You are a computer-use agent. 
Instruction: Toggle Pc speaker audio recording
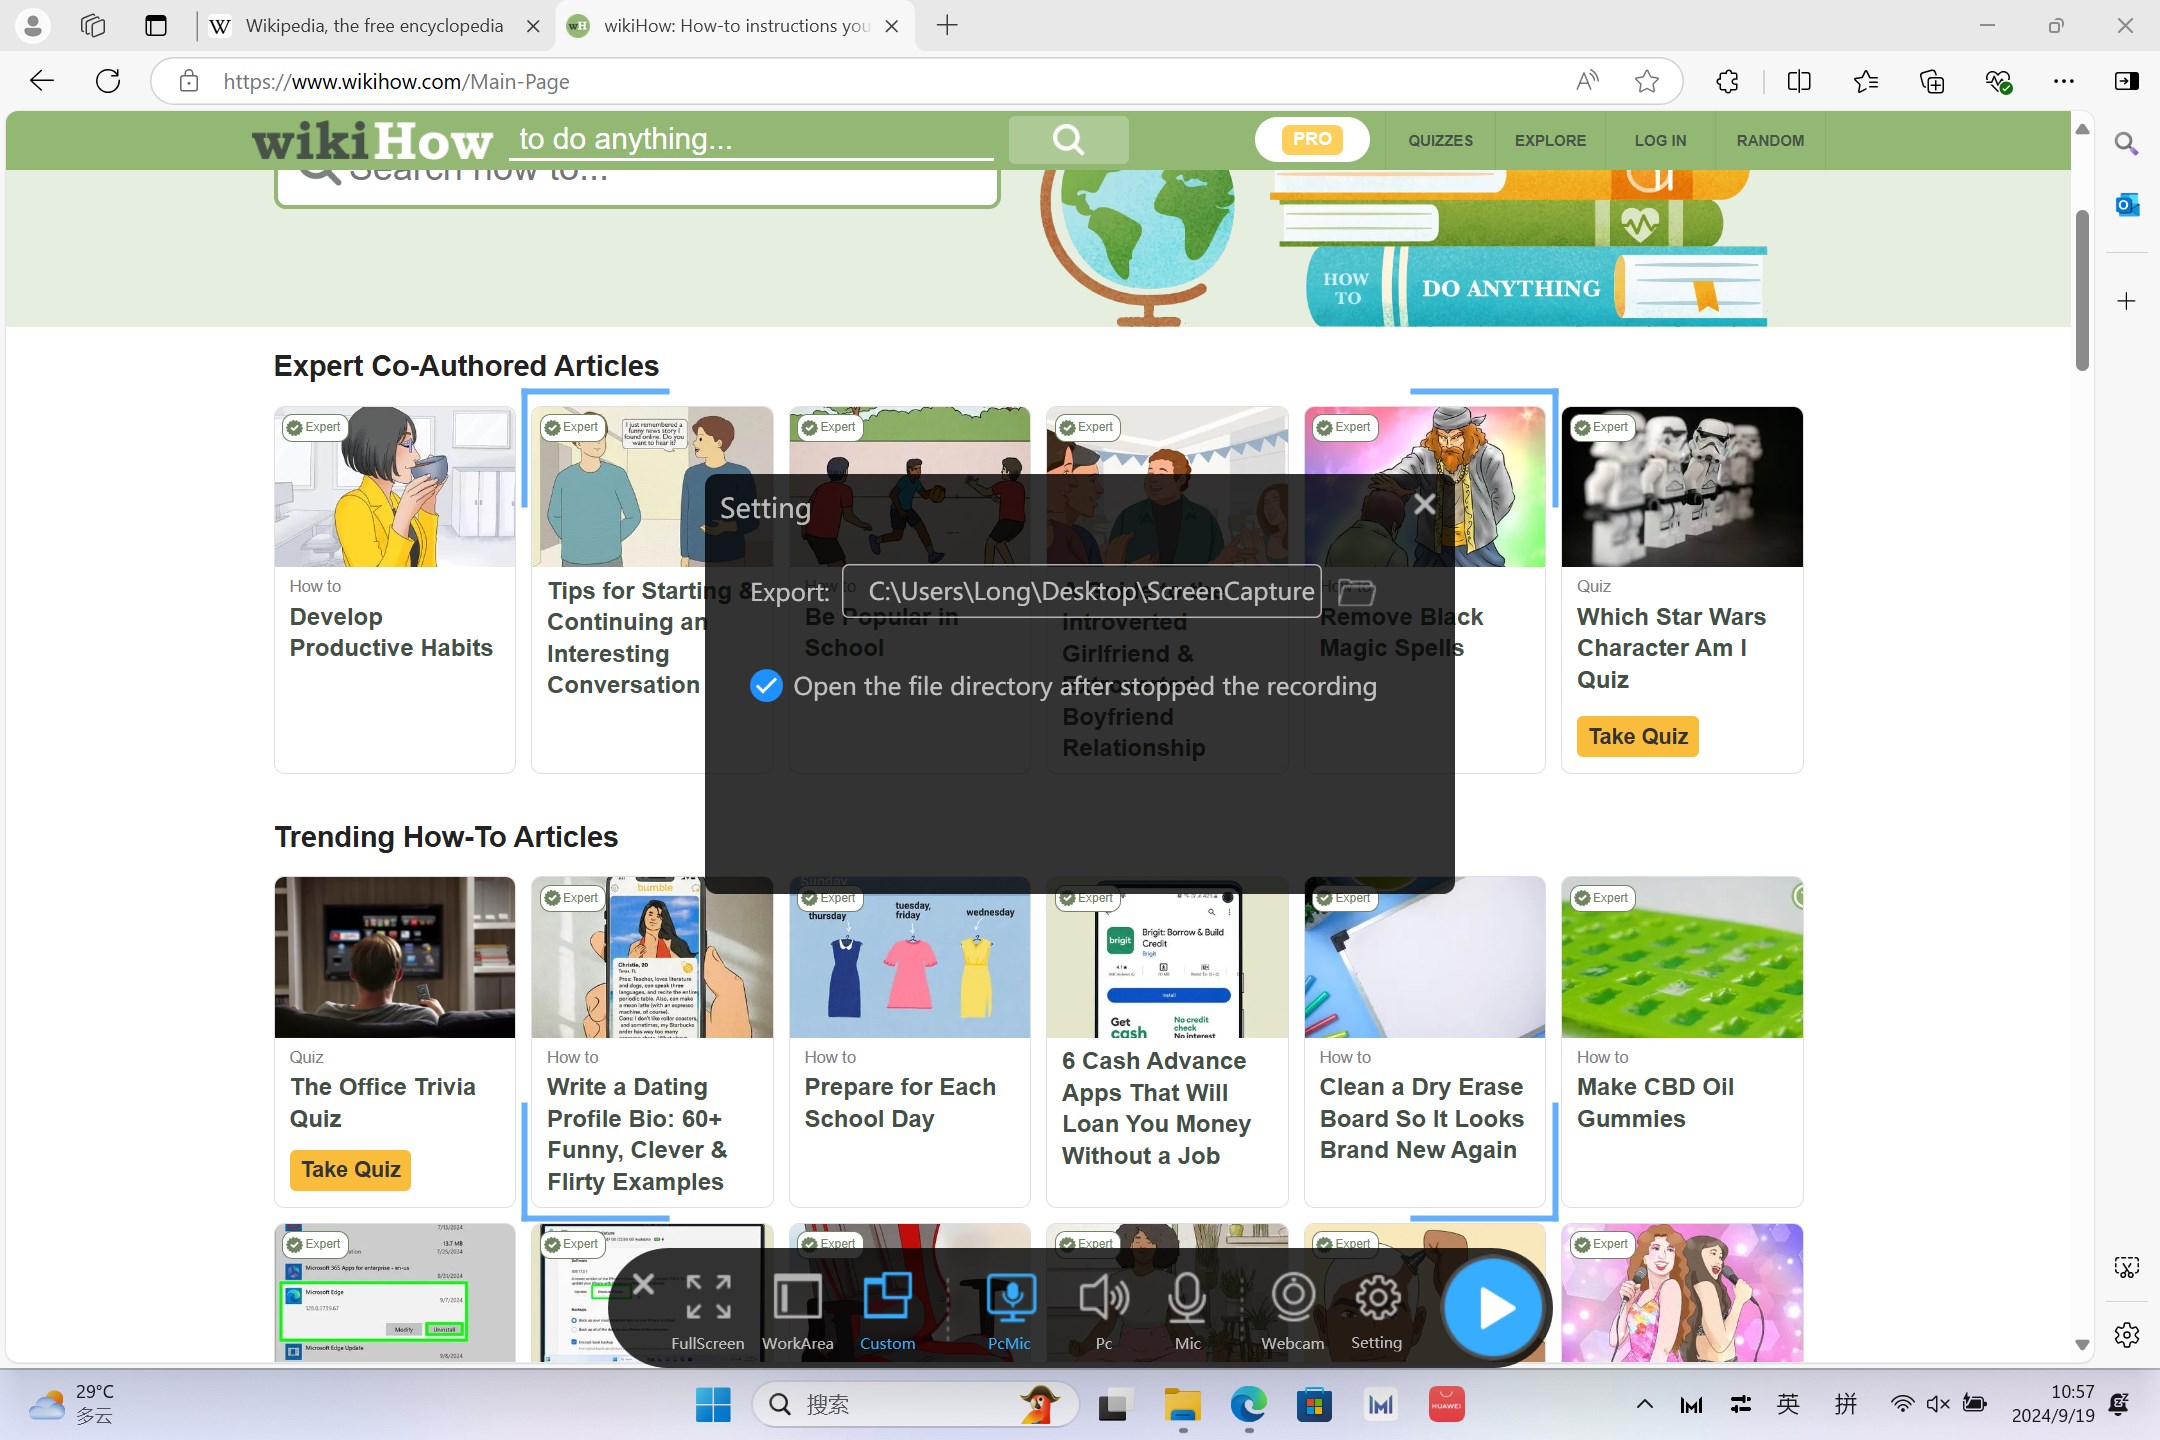pyautogui.click(x=1104, y=1311)
